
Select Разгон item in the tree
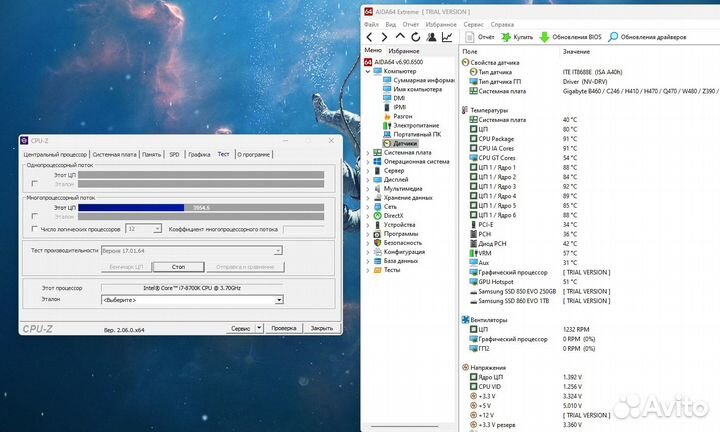click(403, 116)
